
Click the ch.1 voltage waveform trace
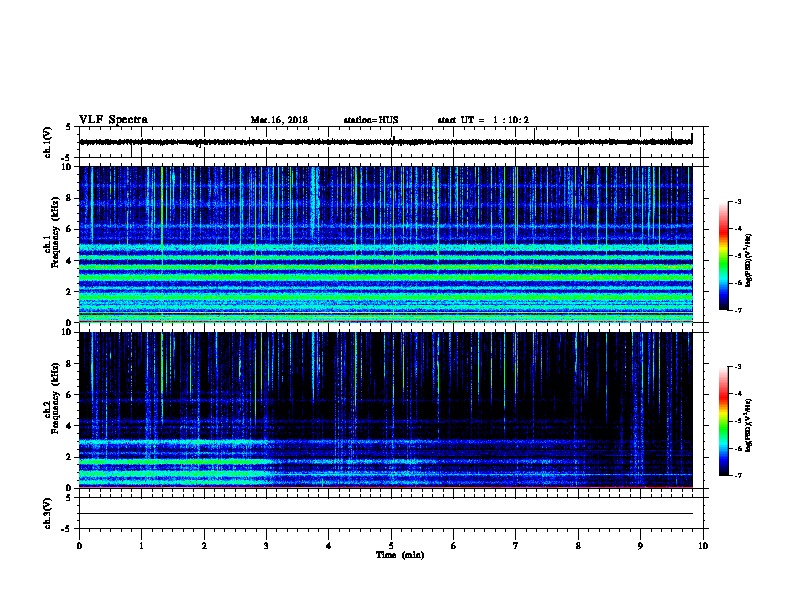385,142
